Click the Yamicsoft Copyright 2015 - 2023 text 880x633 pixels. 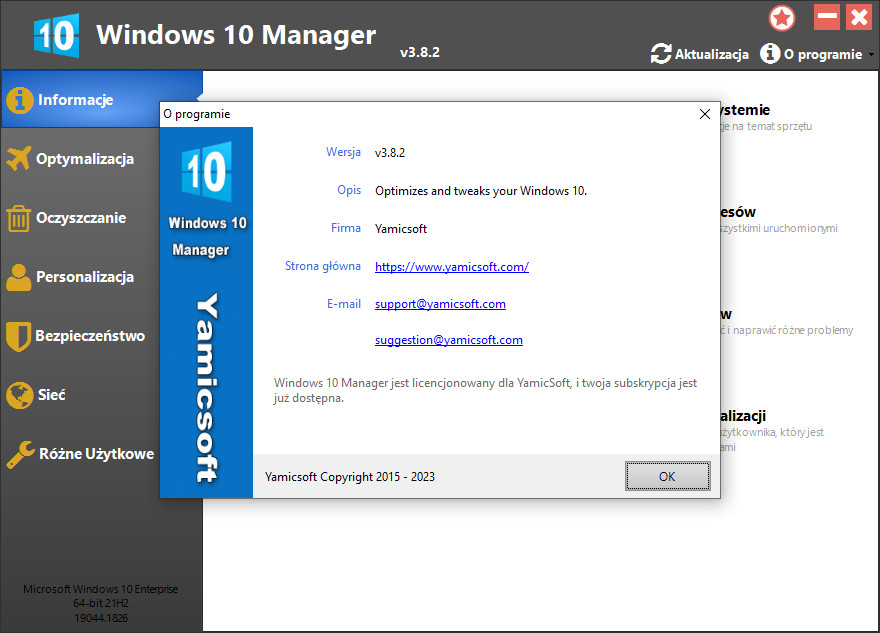pos(350,476)
